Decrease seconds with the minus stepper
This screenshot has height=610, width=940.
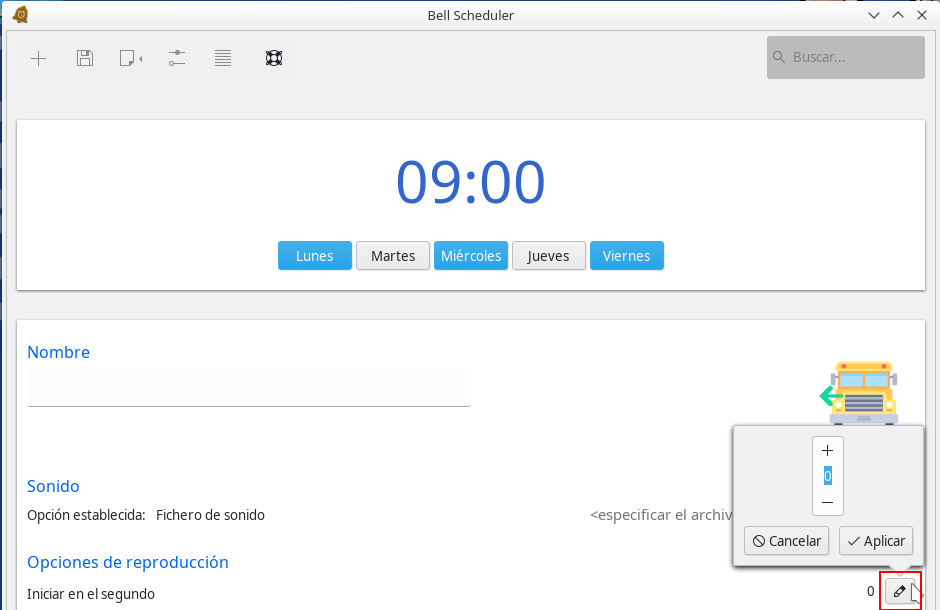tap(827, 502)
